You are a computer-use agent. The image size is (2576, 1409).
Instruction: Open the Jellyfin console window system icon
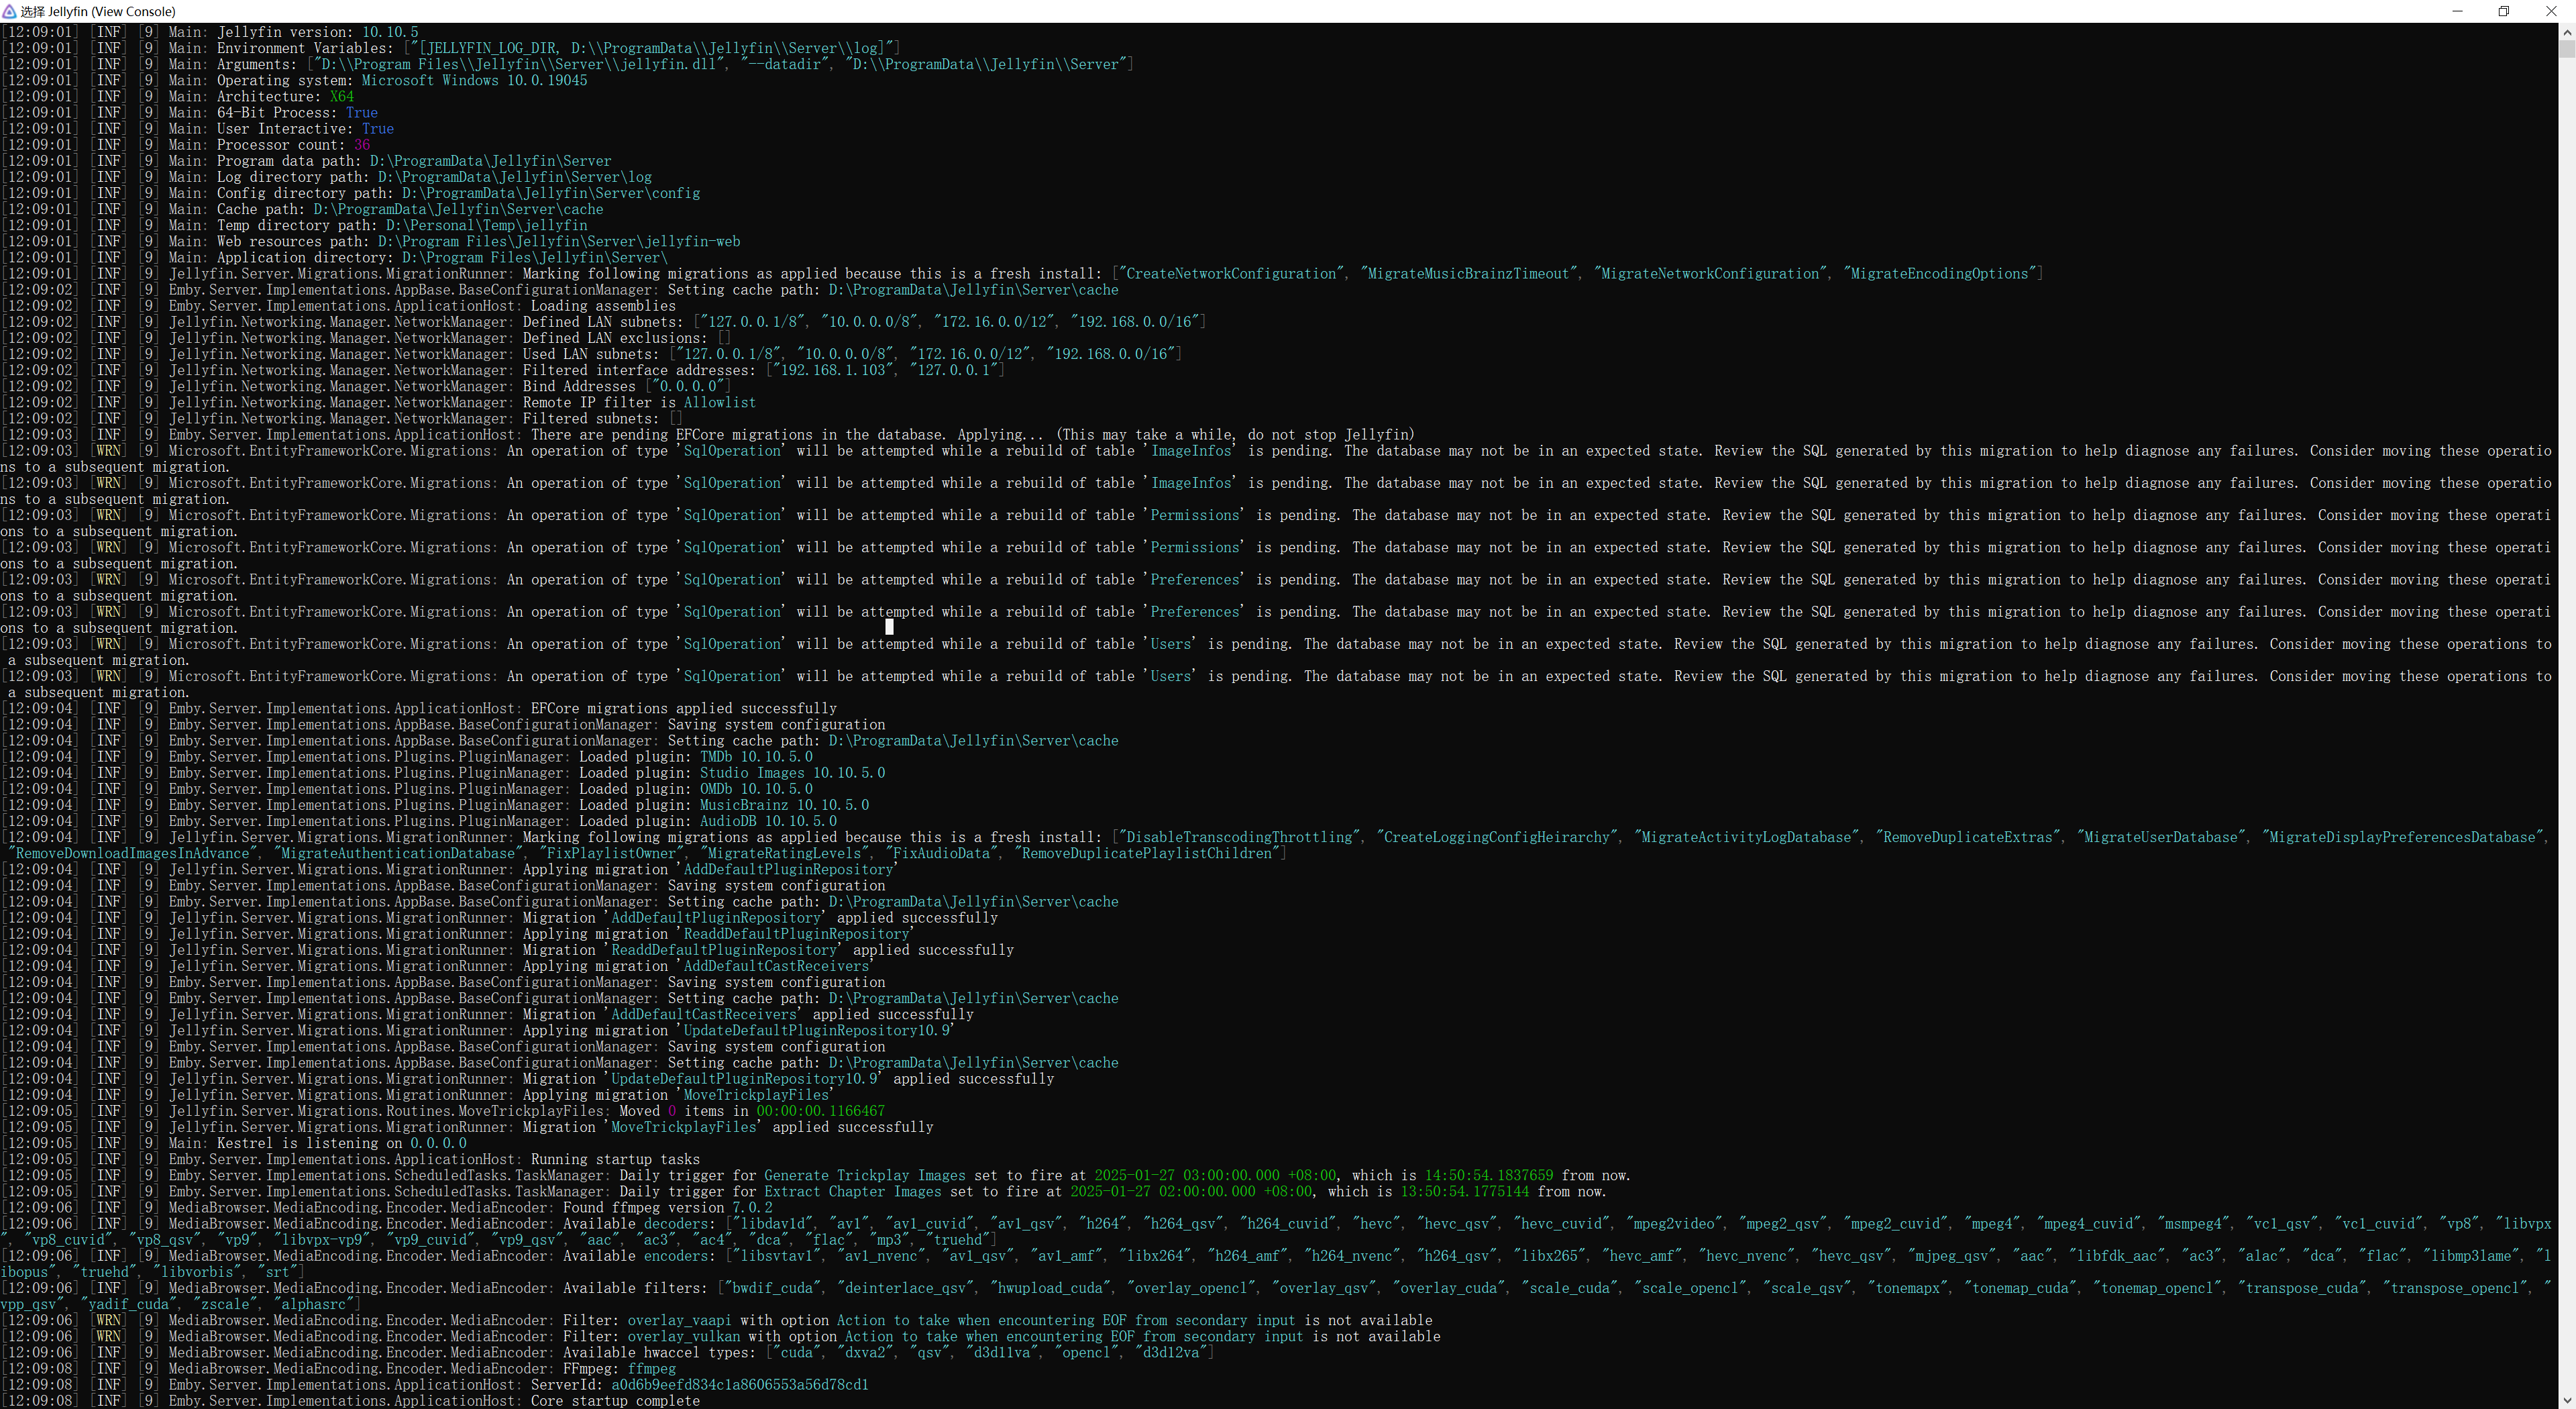[9, 11]
